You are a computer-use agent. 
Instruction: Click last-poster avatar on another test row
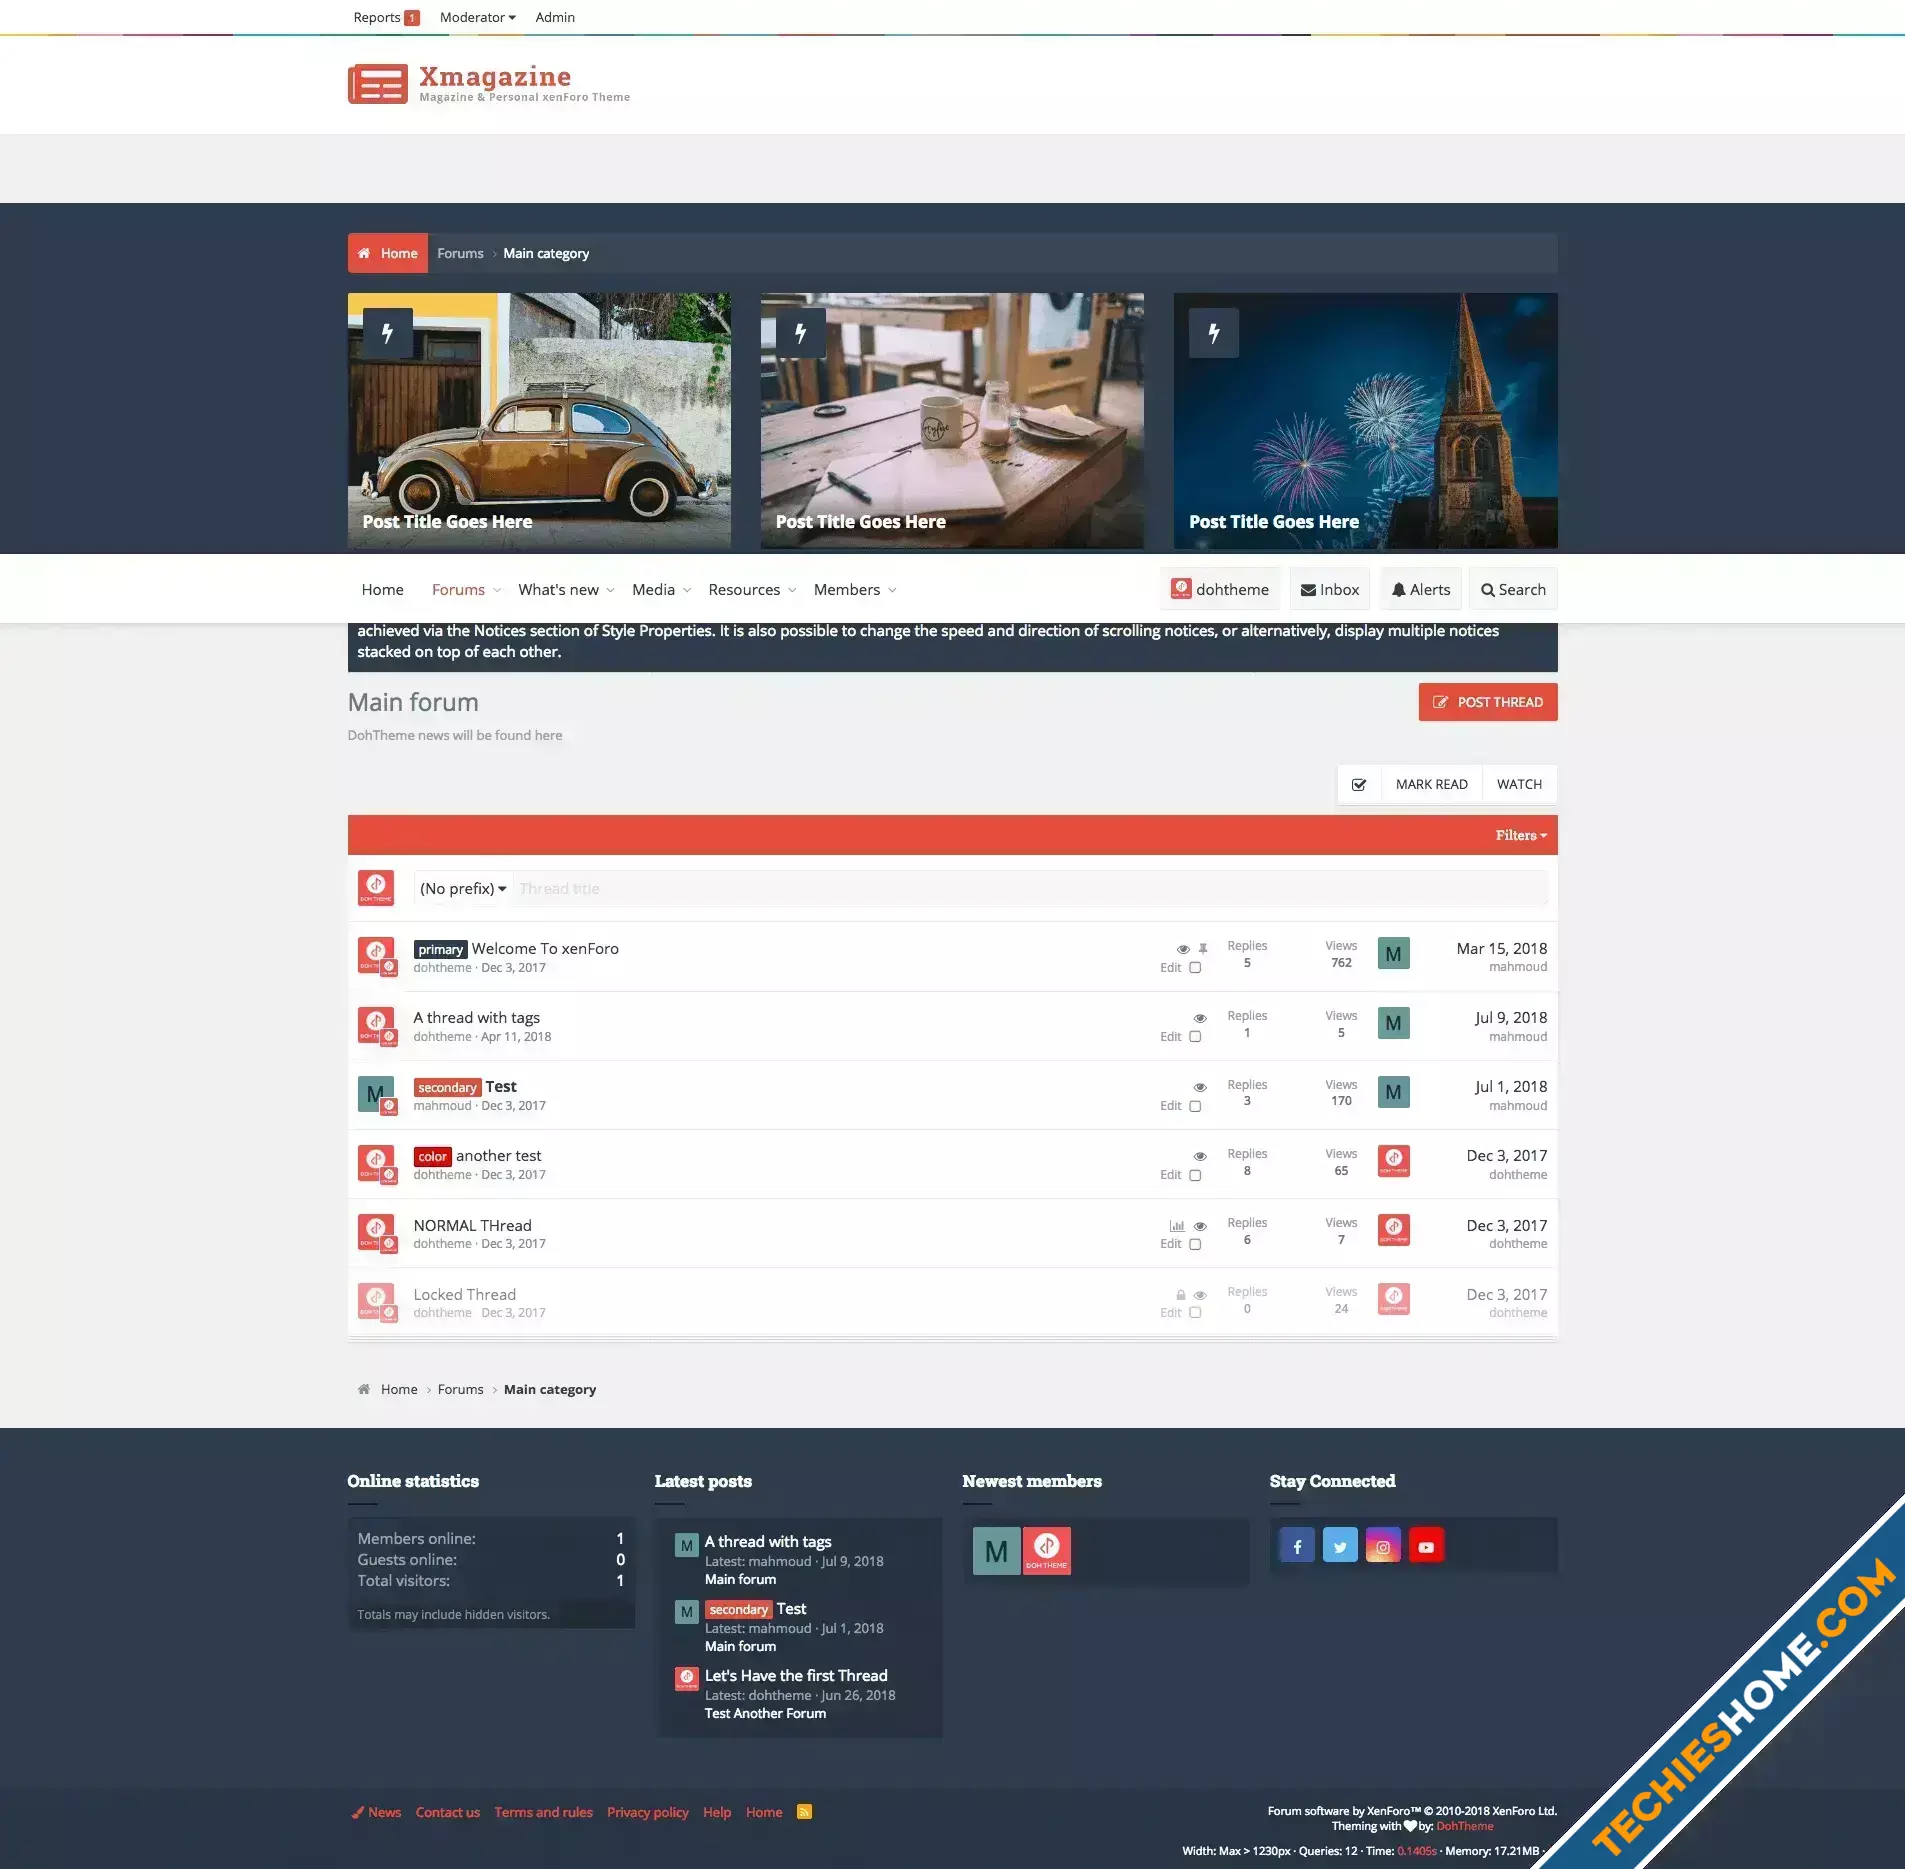[x=1393, y=1161]
